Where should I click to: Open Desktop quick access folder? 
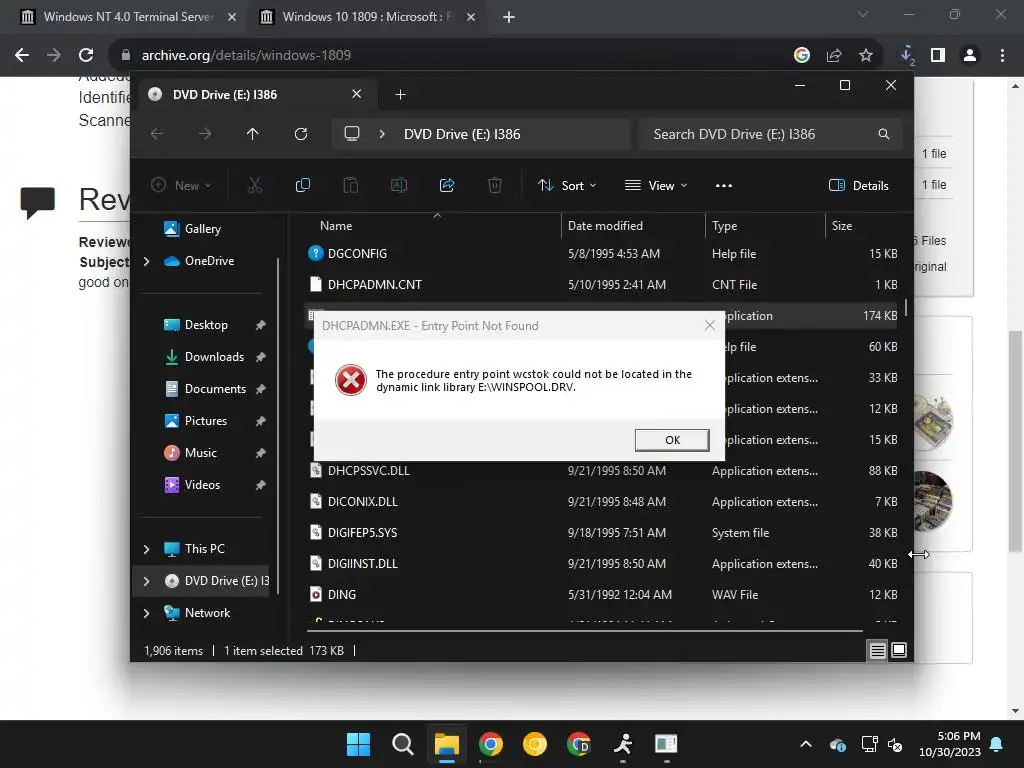(206, 325)
